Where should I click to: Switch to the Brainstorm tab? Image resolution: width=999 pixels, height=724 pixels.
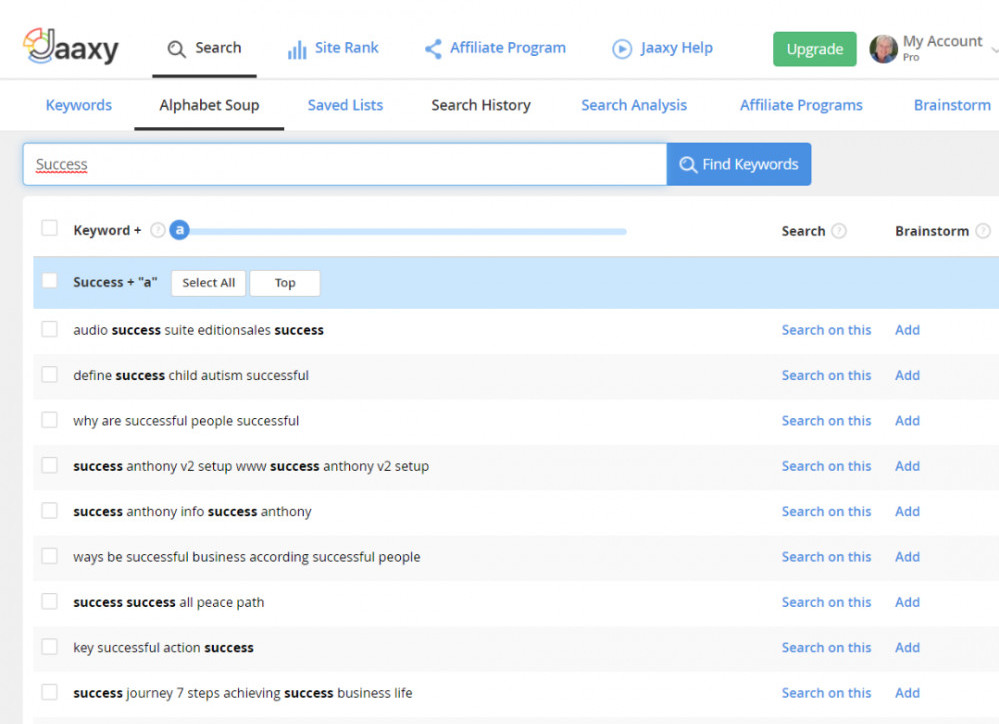952,105
